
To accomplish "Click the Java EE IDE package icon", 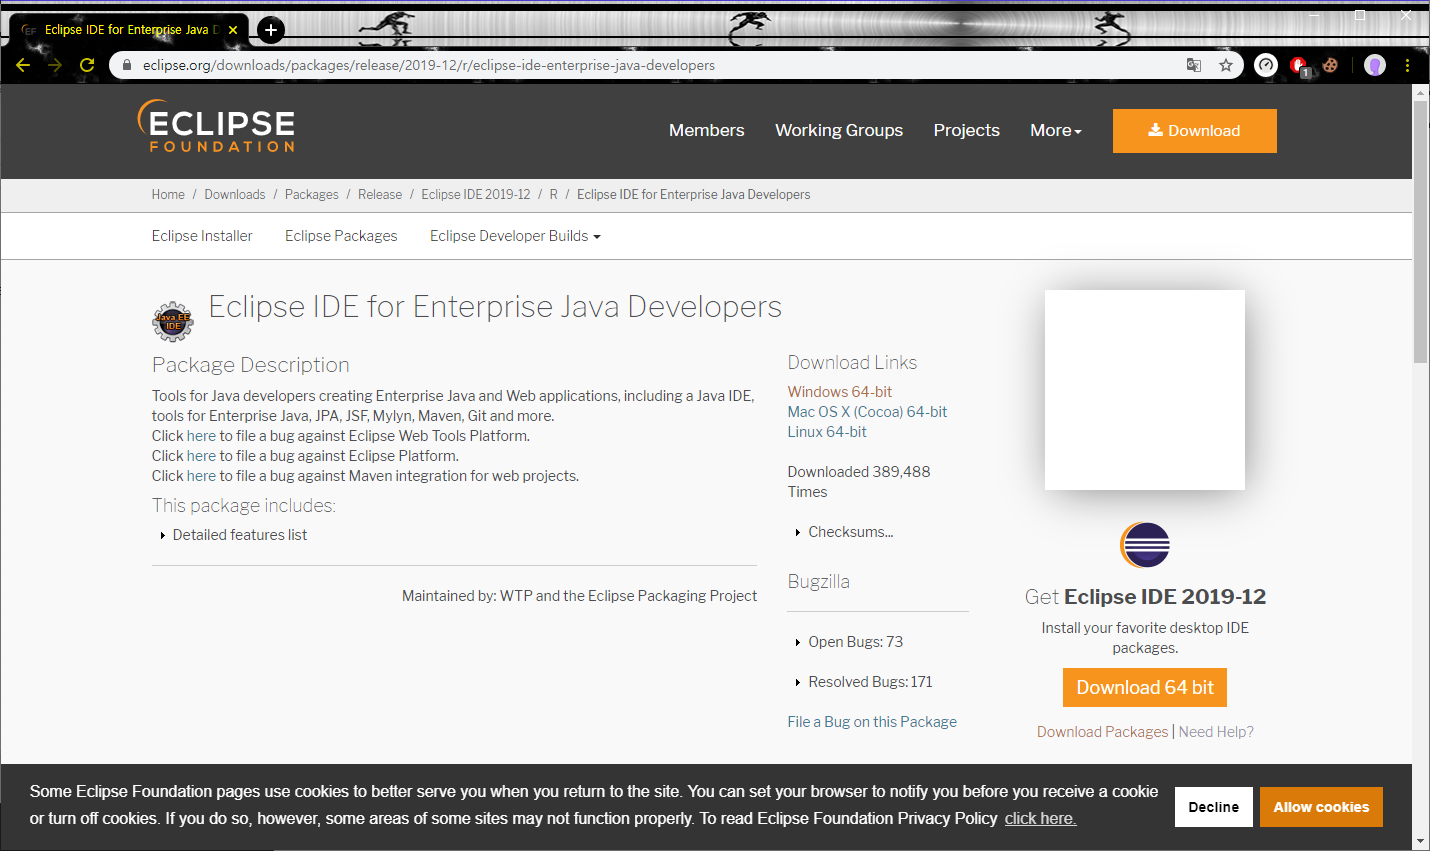I will 173,322.
